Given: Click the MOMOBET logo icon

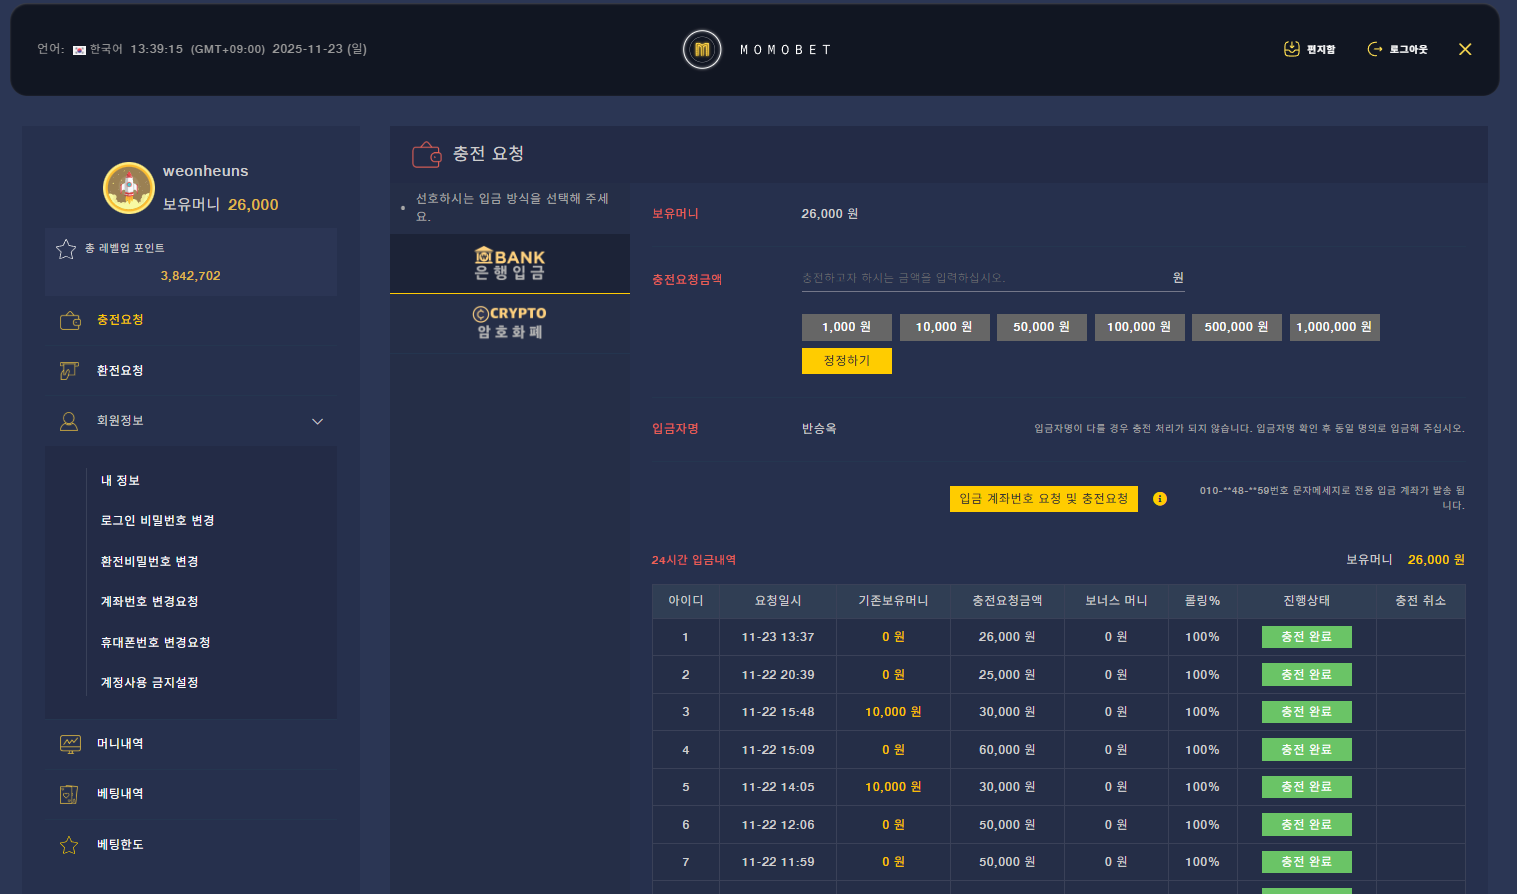Looking at the screenshot, I should [702, 49].
